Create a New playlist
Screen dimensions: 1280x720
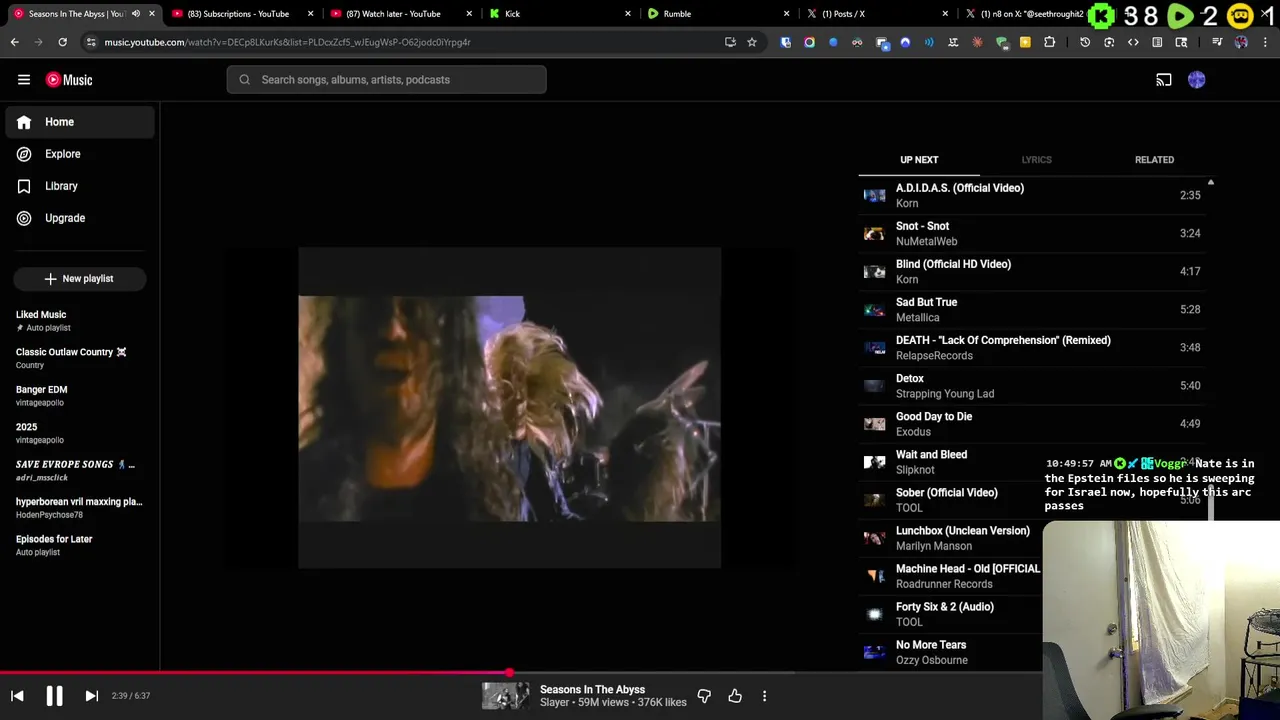click(x=80, y=279)
